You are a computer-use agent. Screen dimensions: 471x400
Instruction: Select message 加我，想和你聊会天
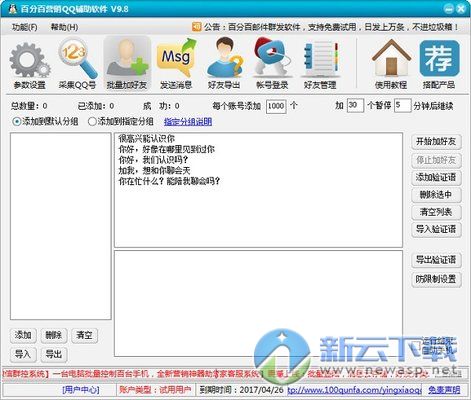[x=154, y=171]
